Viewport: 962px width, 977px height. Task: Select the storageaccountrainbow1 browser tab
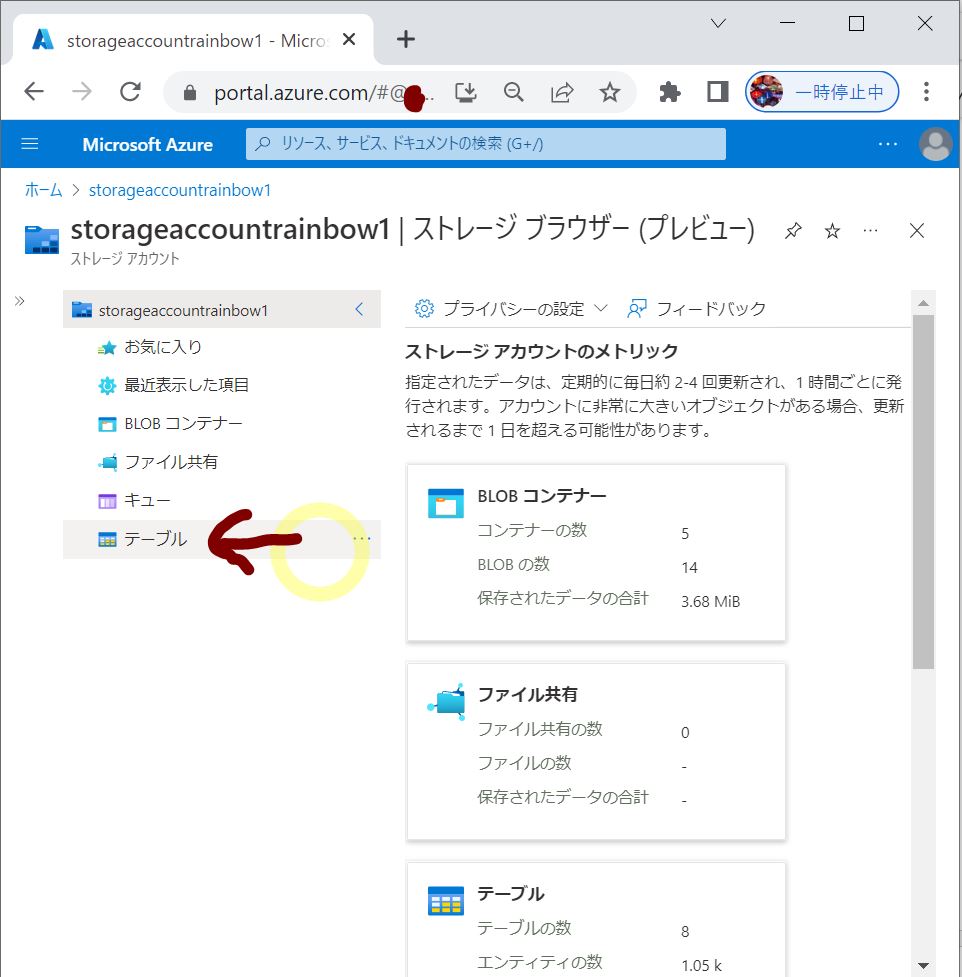[x=193, y=40]
